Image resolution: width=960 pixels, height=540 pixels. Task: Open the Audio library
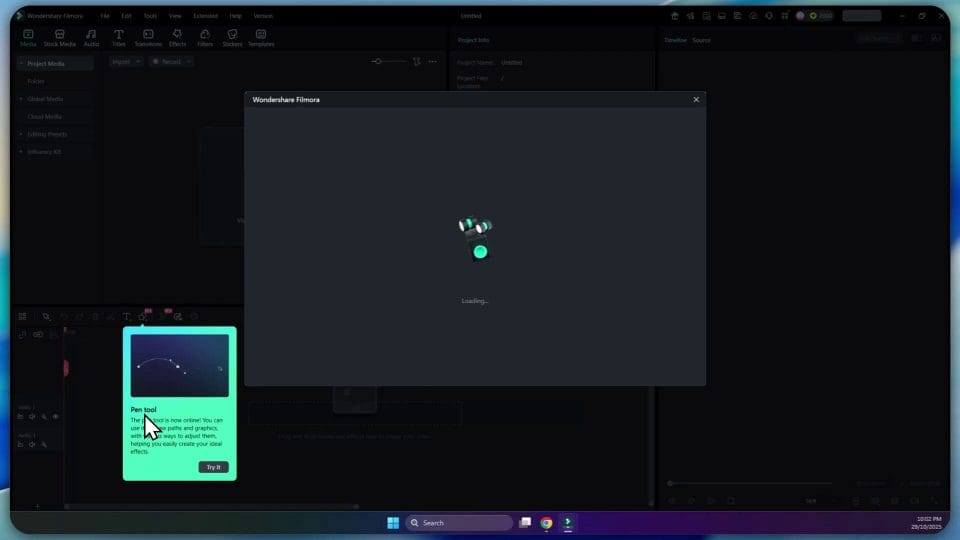tap(91, 37)
